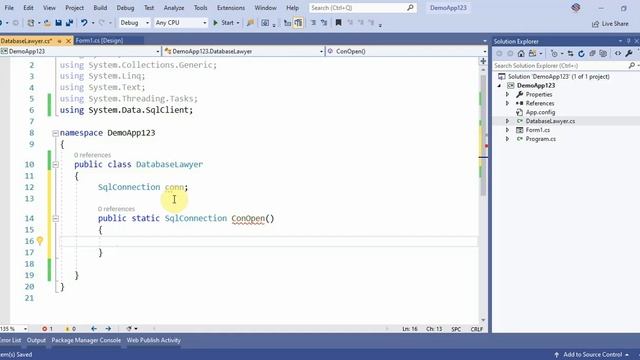The height and width of the screenshot is (360, 640).
Task: Sync with active document in Solution Explorer
Action: pos(570,53)
